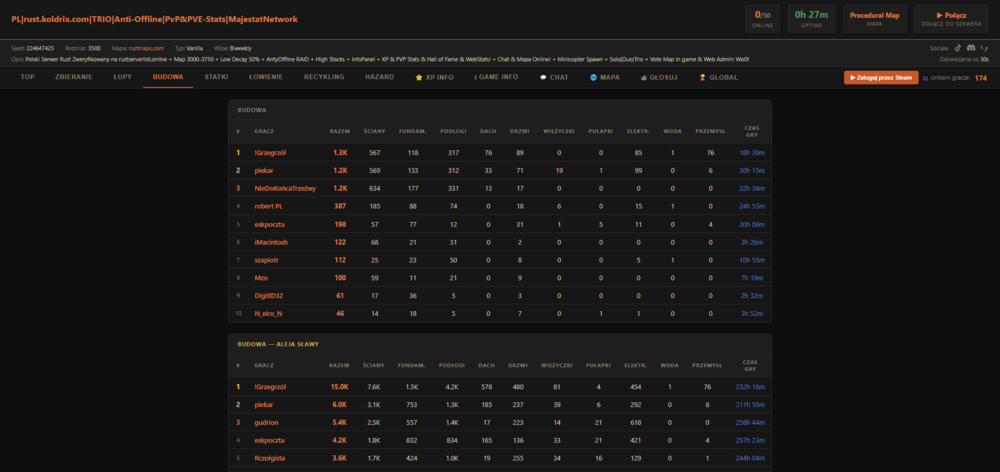Click the ELEKTR. header in the Aleja Sławy table
Viewport: 1000px width, 472px height.
coord(637,365)
